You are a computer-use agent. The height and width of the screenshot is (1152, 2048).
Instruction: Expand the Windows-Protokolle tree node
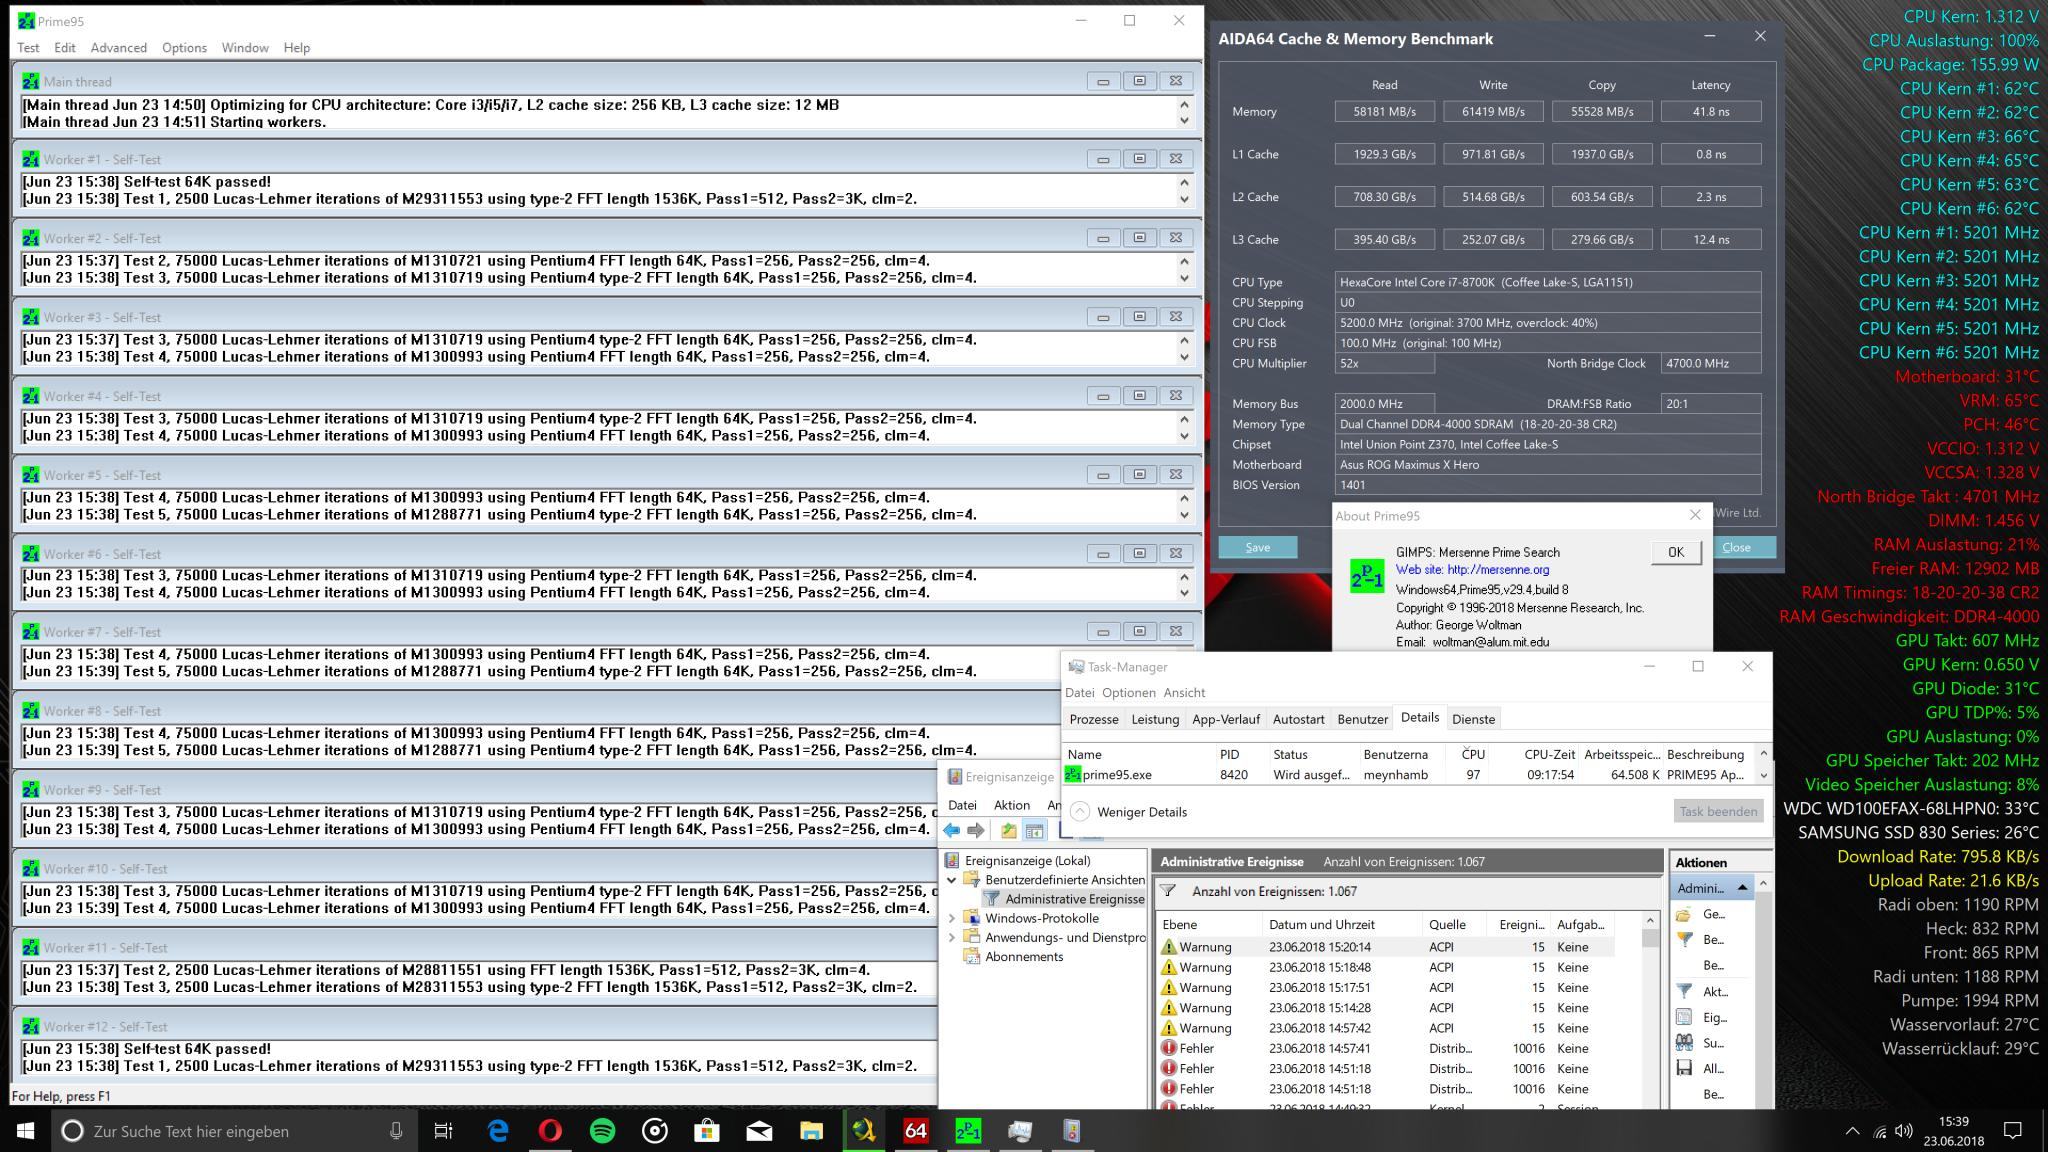952,918
